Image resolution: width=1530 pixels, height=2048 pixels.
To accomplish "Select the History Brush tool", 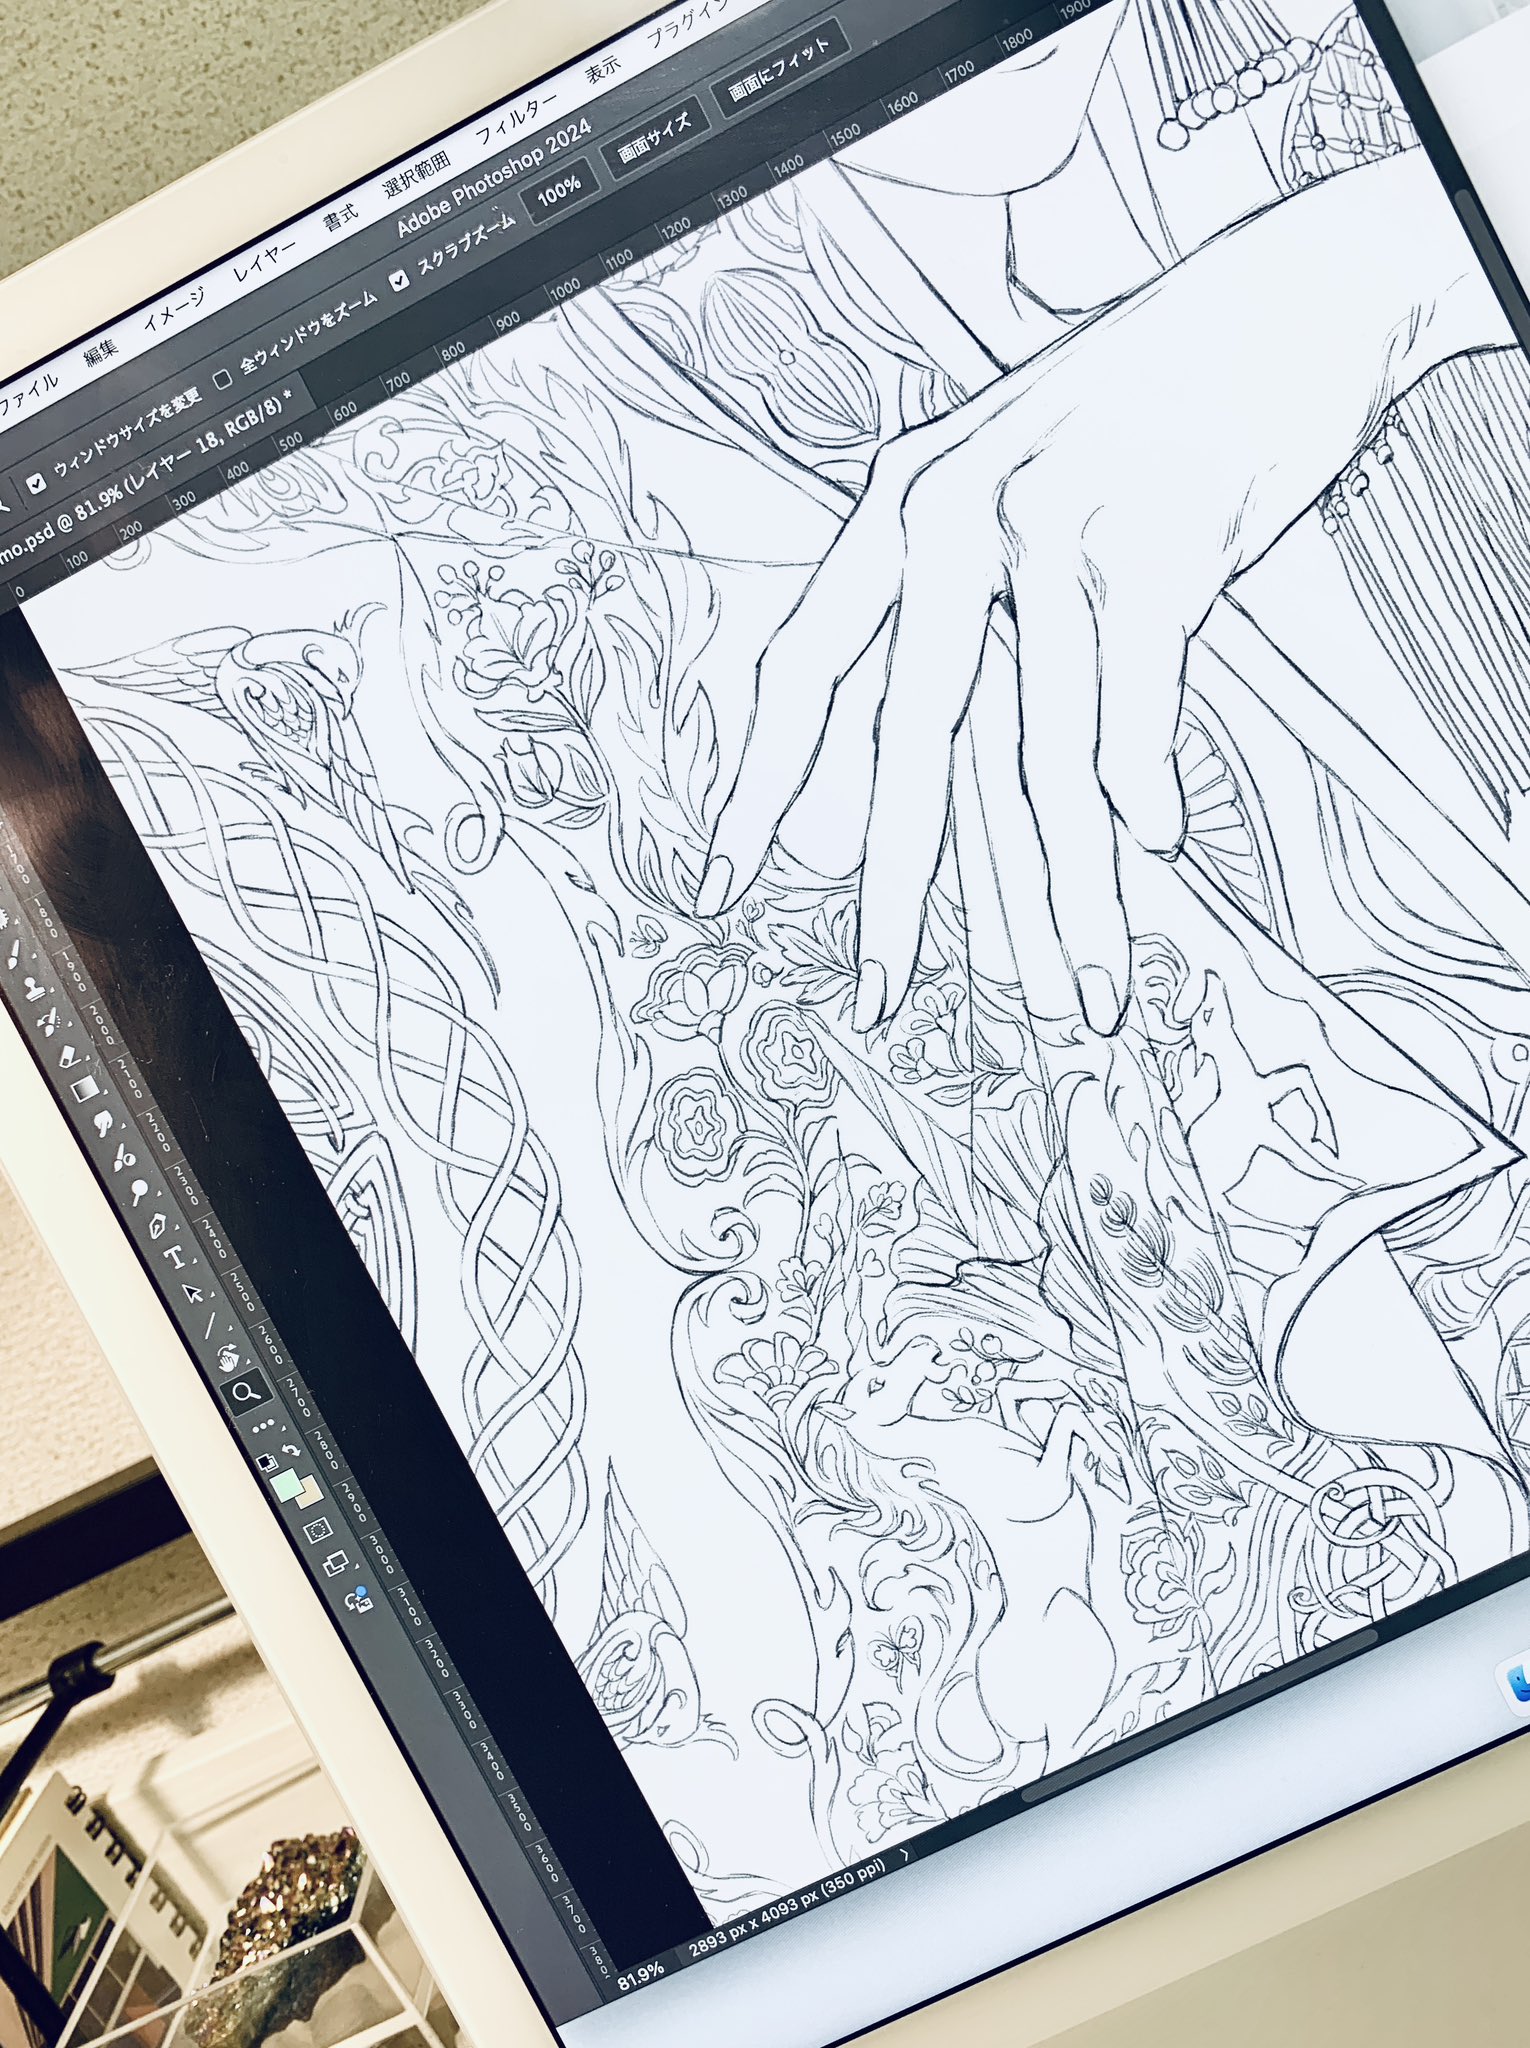I will tap(48, 1020).
